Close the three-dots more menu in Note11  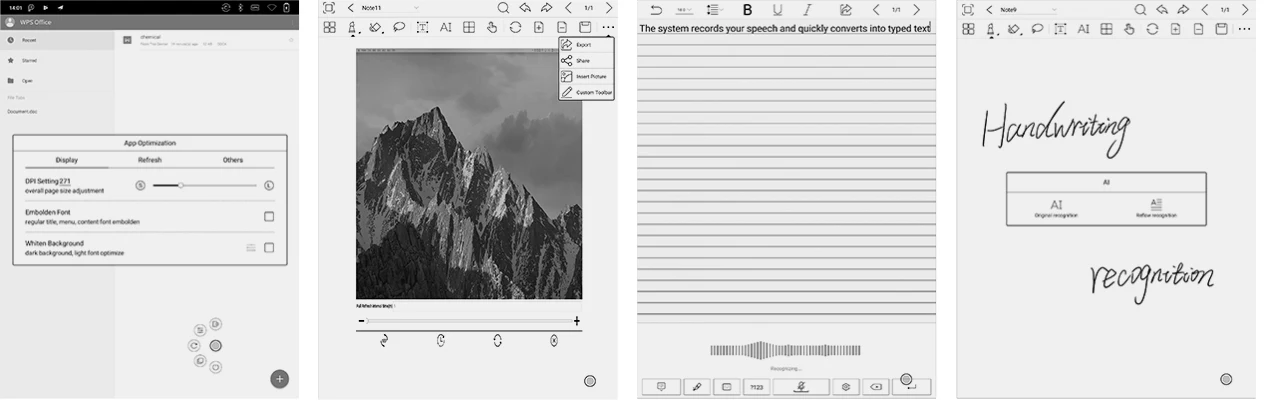click(607, 28)
